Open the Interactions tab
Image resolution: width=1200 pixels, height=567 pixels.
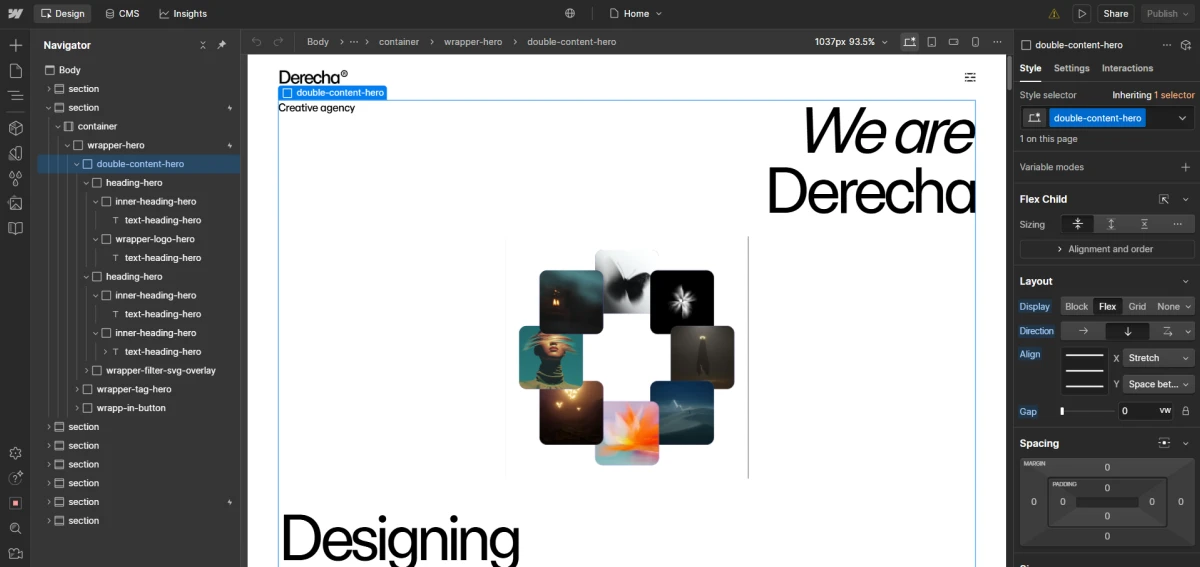pos(1127,68)
